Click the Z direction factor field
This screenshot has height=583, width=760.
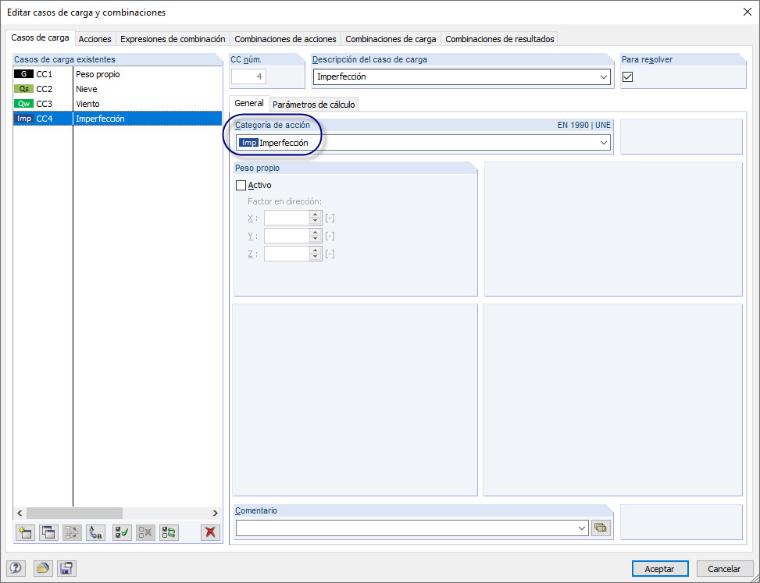[287, 254]
